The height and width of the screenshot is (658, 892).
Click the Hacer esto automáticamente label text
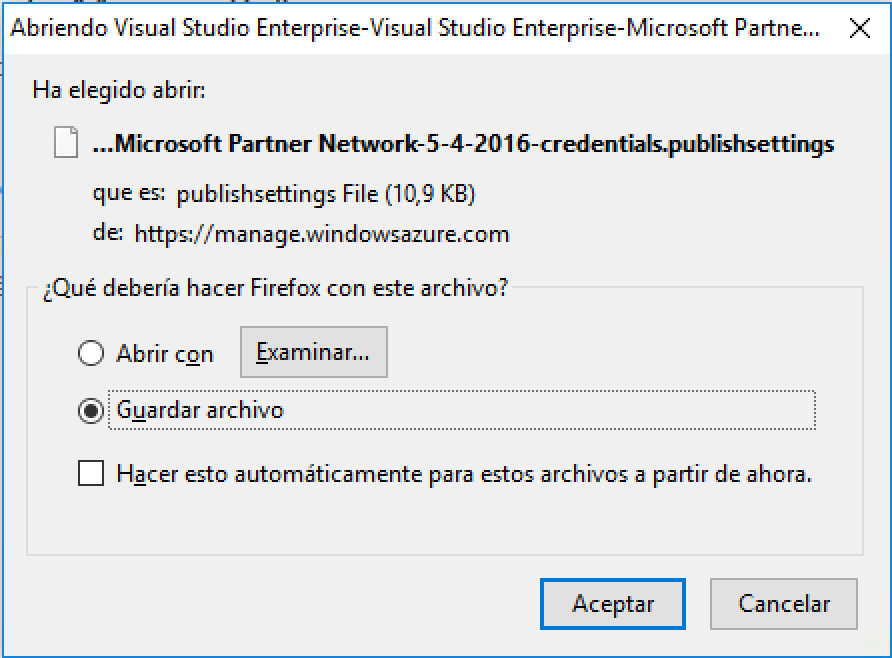point(464,474)
